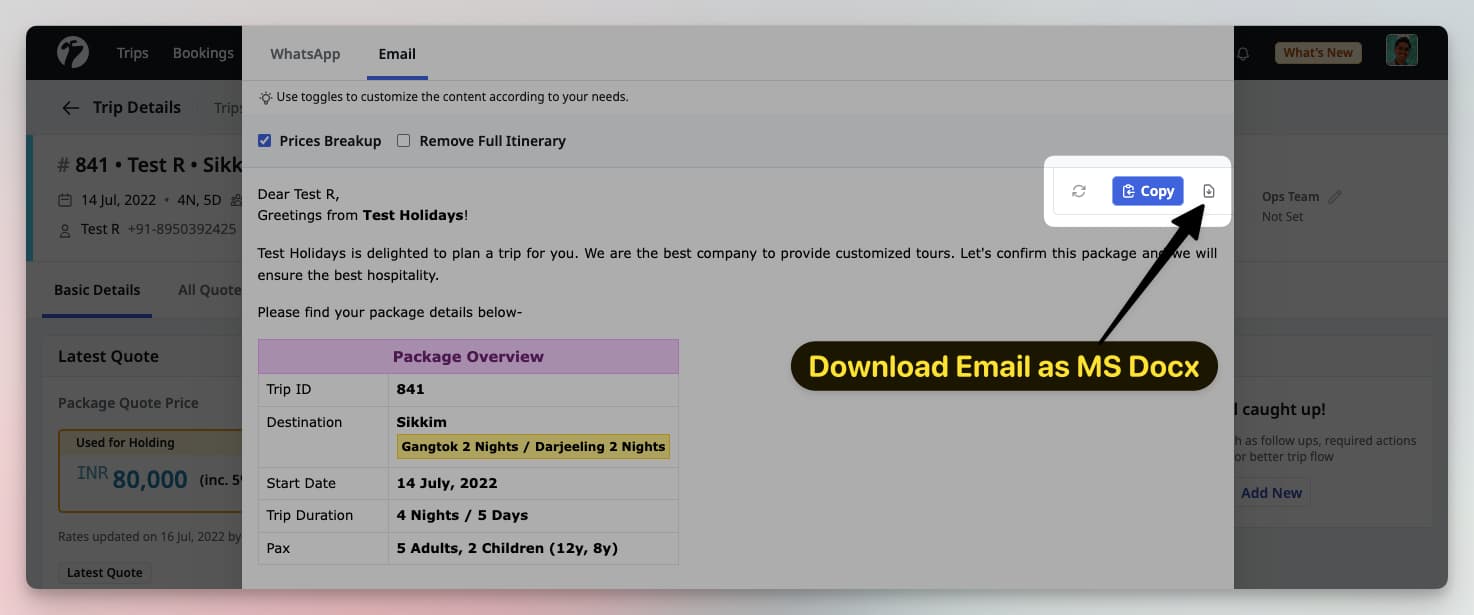Stay on the Basic Details tab
Viewport: 1474px width, 615px height.
pos(97,289)
